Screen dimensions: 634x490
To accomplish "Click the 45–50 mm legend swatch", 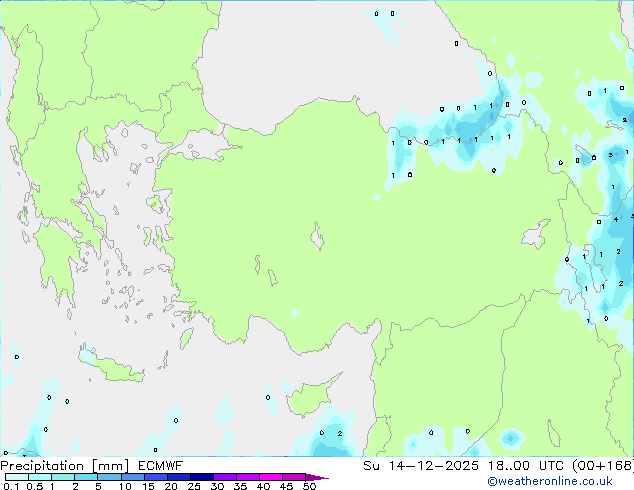I will tap(294, 477).
